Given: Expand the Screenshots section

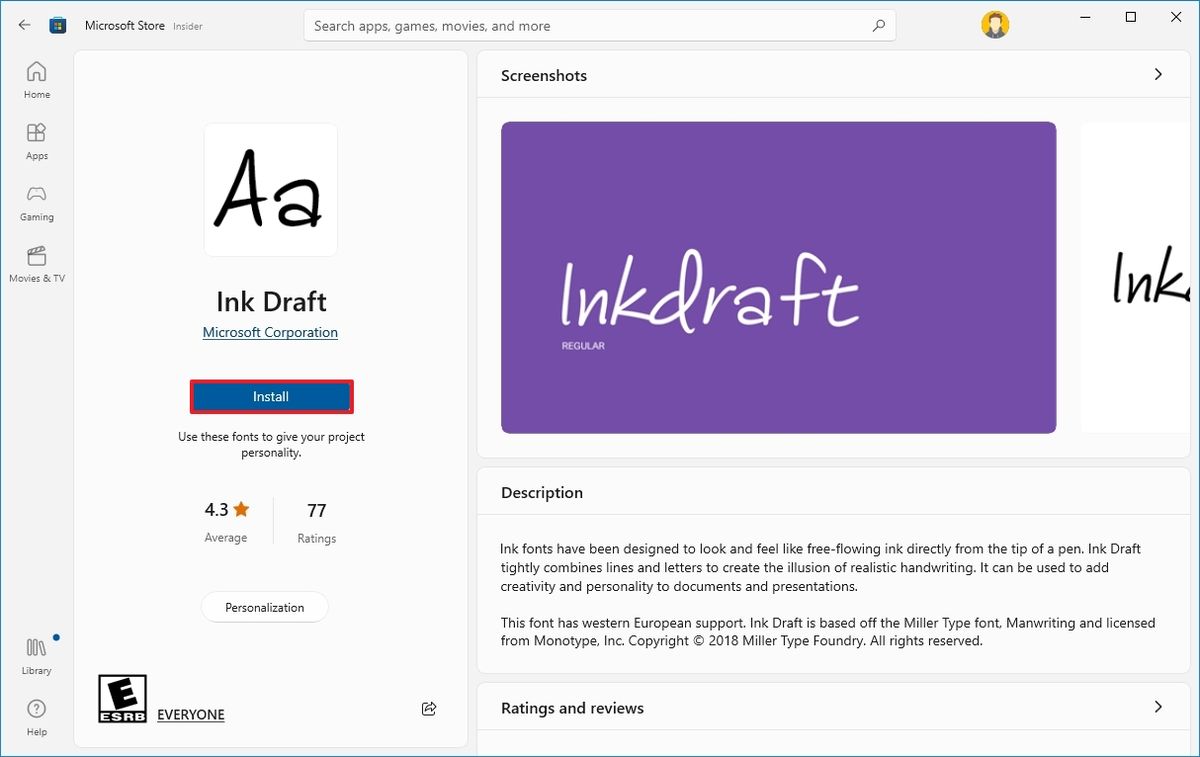Looking at the screenshot, I should tap(1158, 74).
